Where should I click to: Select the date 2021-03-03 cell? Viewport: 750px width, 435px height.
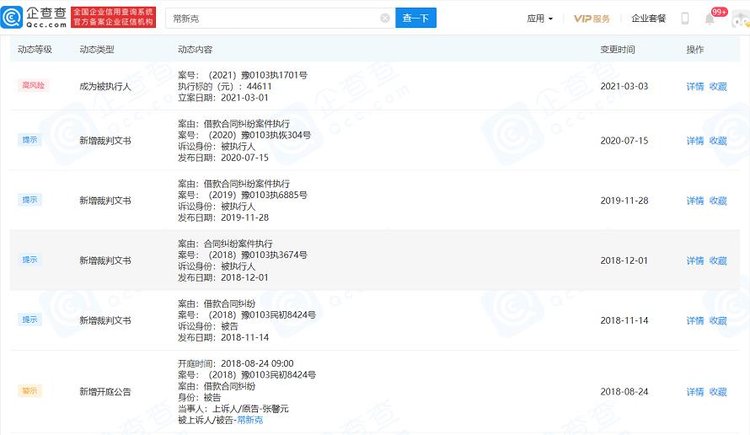[x=624, y=86]
